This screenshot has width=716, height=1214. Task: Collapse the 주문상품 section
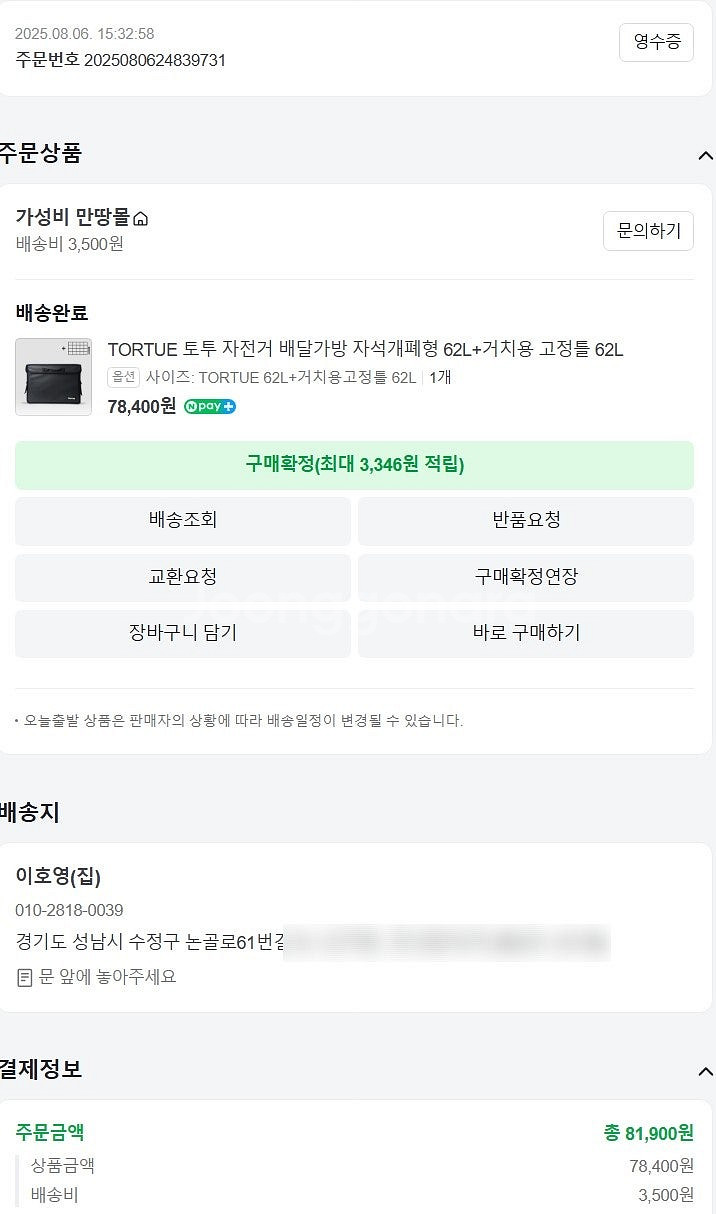coord(705,155)
